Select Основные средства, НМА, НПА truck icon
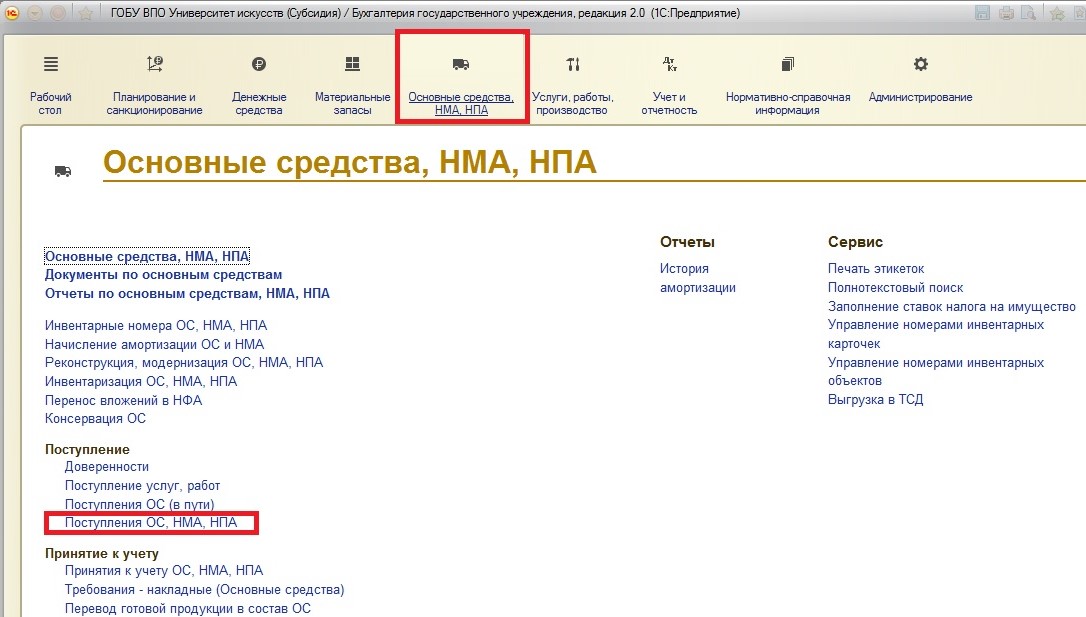Viewport: 1086px width, 617px height. point(461,65)
